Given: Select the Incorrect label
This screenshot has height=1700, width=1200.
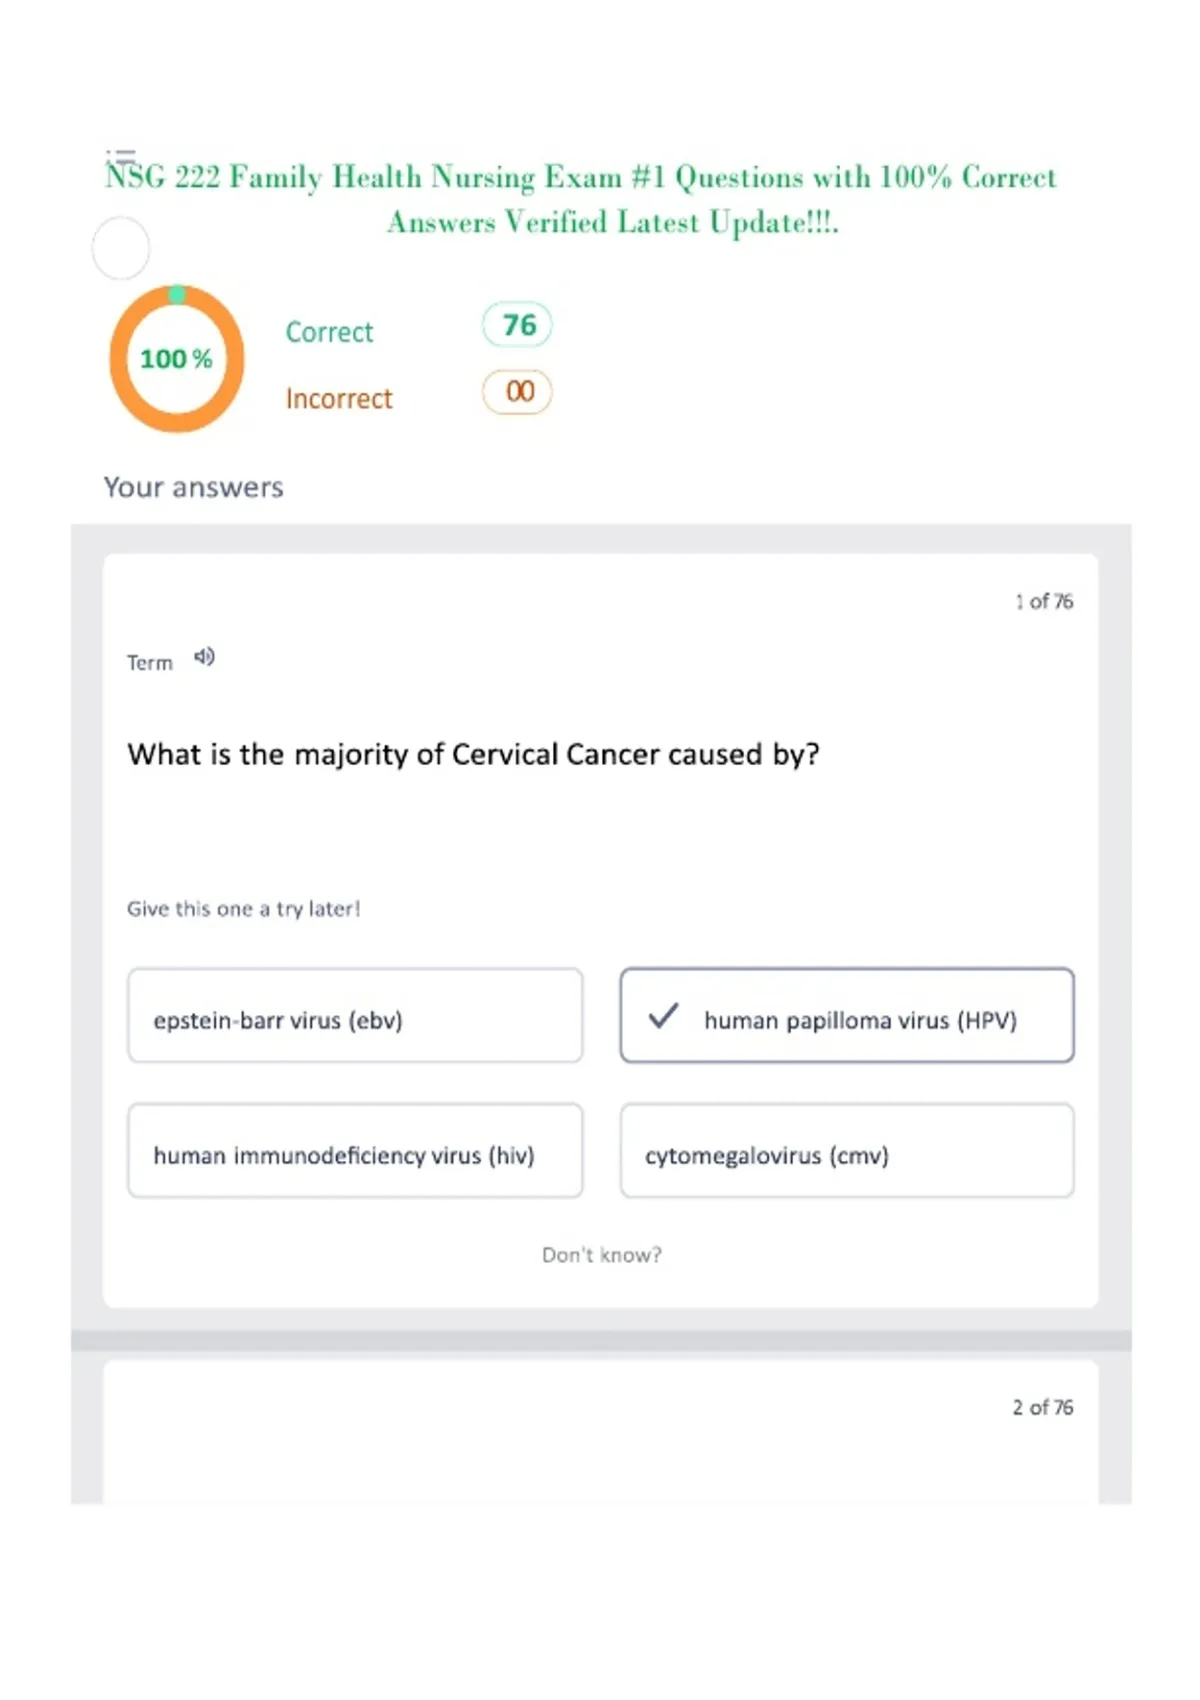Looking at the screenshot, I should pos(339,399).
